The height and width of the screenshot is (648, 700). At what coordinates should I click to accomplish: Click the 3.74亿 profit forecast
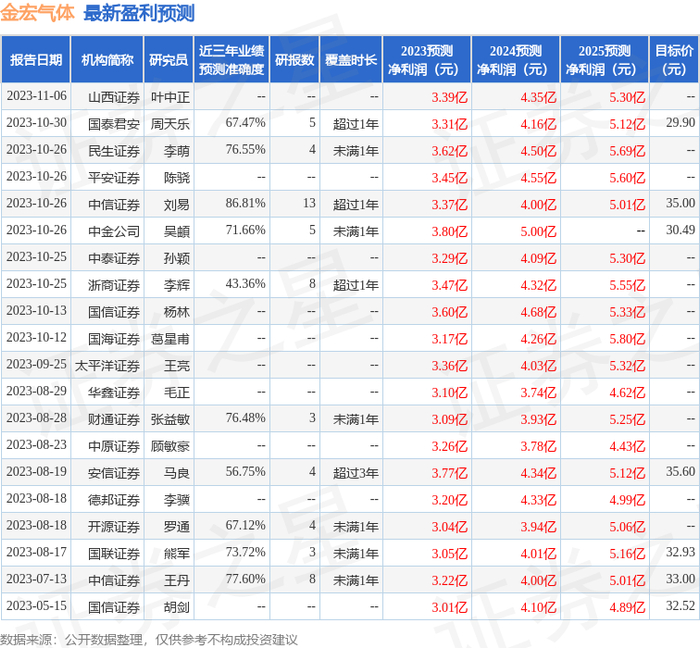[538, 392]
